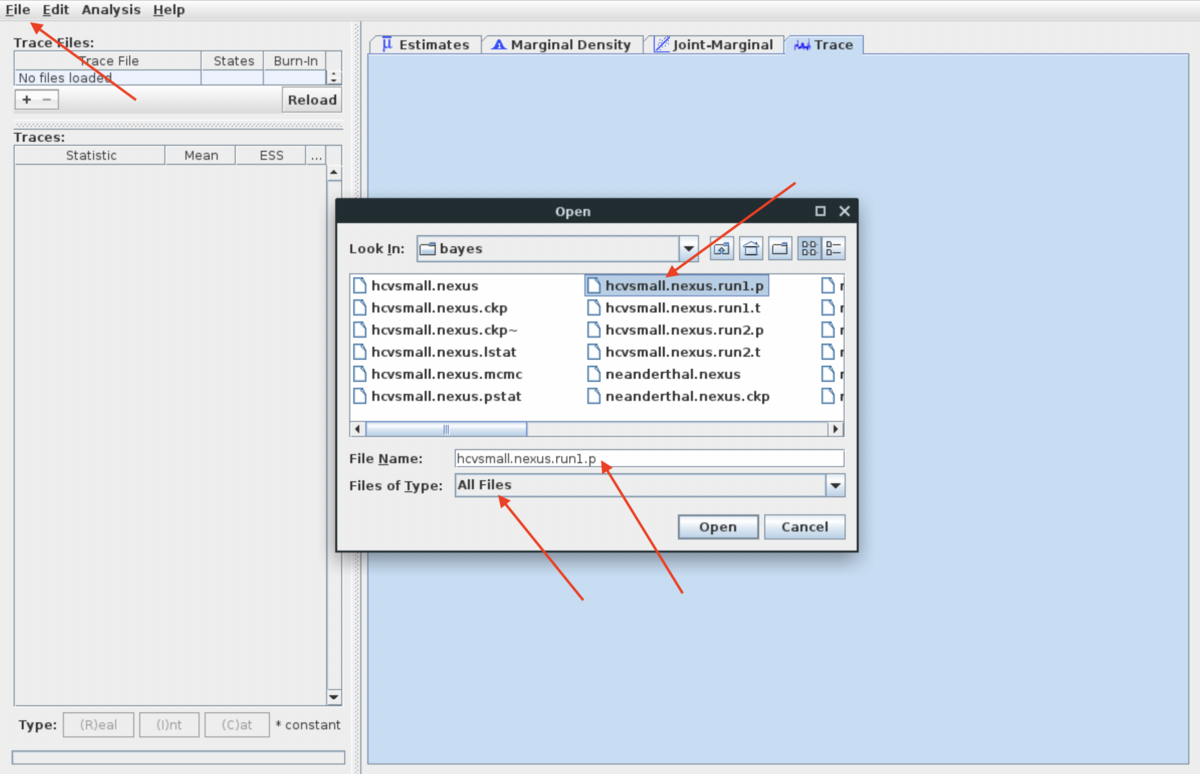Screen dimensions: 1200x774
Task: Open the Edit menu
Action: (56, 10)
